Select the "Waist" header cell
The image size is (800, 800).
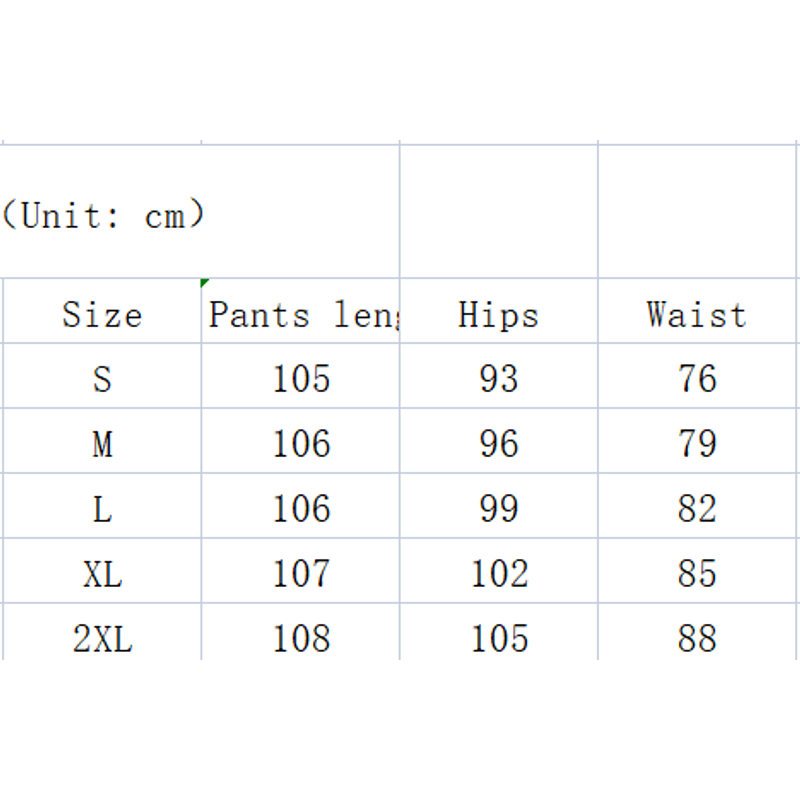click(x=696, y=315)
